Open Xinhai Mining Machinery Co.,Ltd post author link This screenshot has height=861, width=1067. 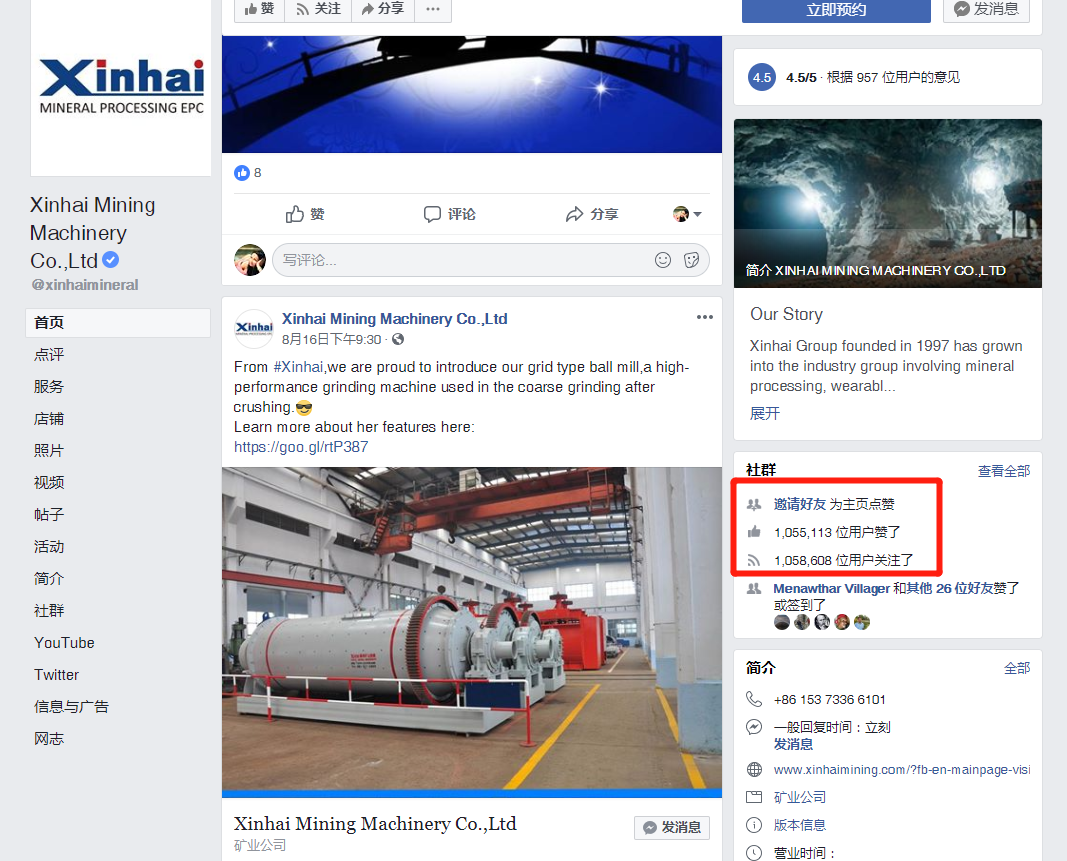pos(395,319)
